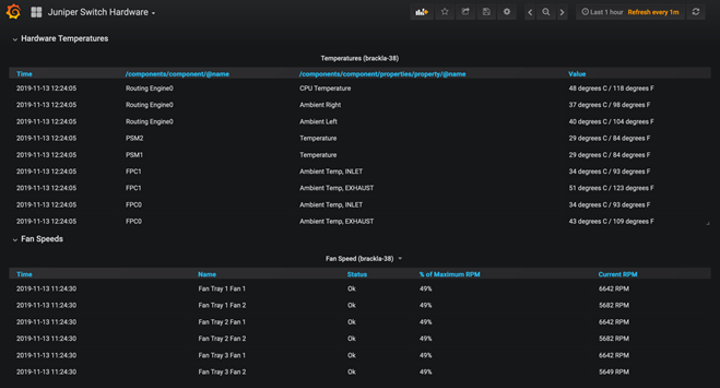Click Fan Tray 2 Fan 2 name cell
The width and height of the screenshot is (720, 388).
coord(222,339)
